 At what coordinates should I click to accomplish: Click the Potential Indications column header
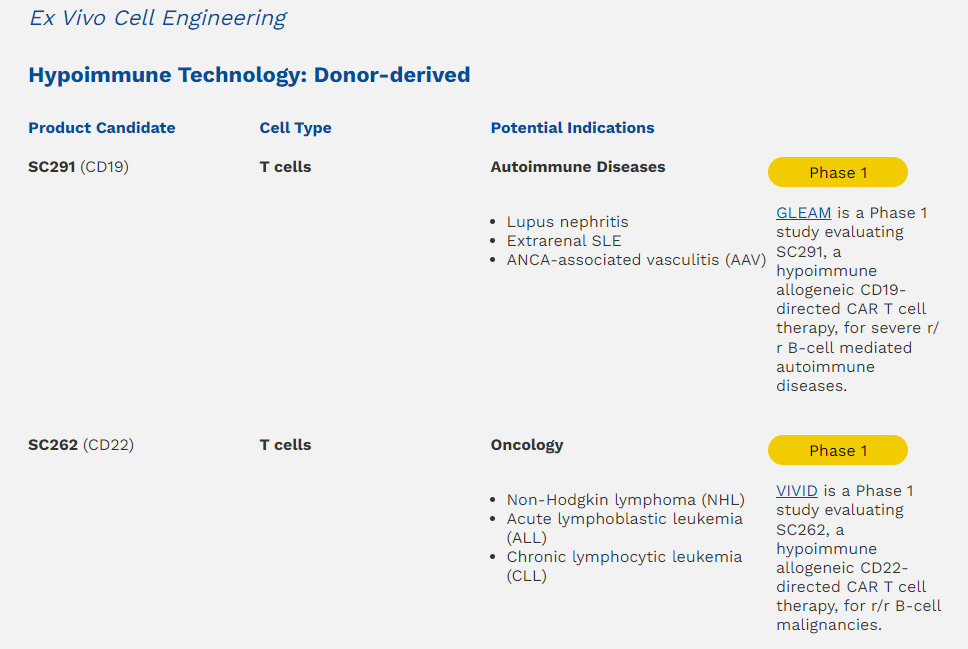pos(572,128)
